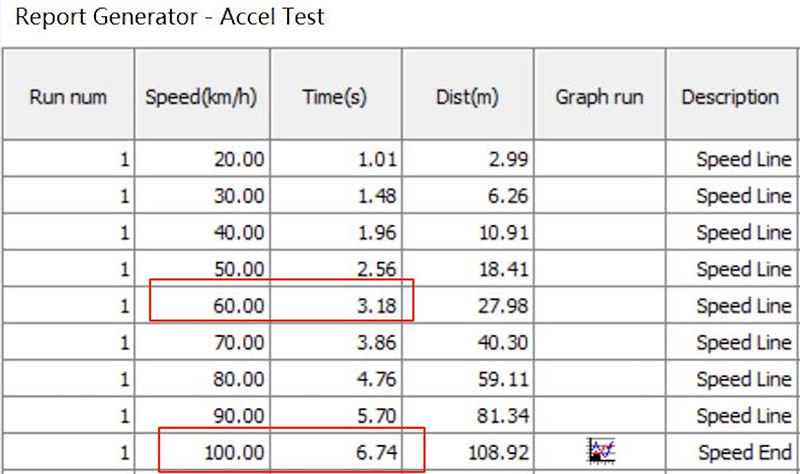Select the 40.00 speed cell

pos(202,232)
